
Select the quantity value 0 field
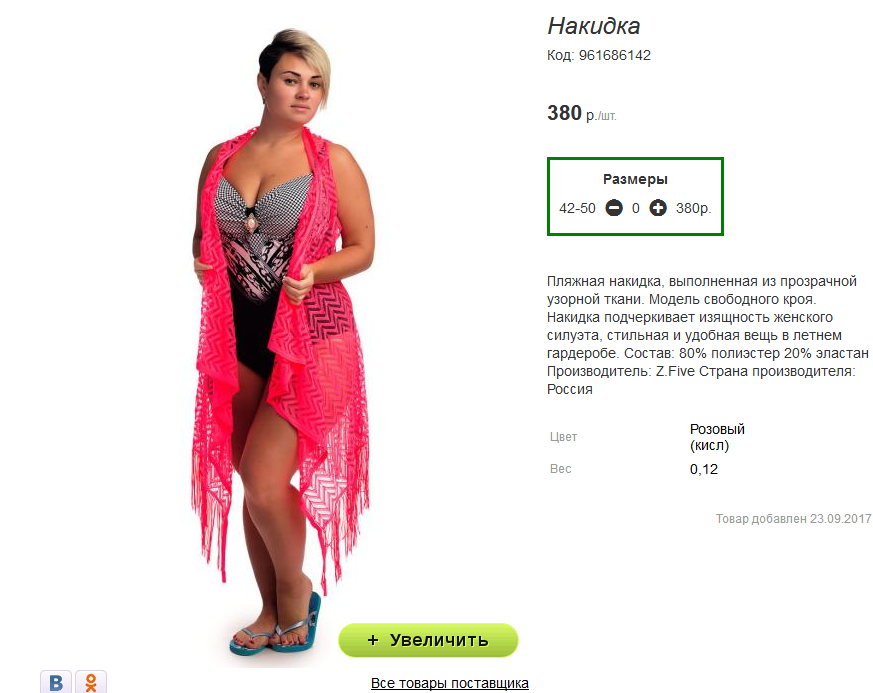(635, 208)
